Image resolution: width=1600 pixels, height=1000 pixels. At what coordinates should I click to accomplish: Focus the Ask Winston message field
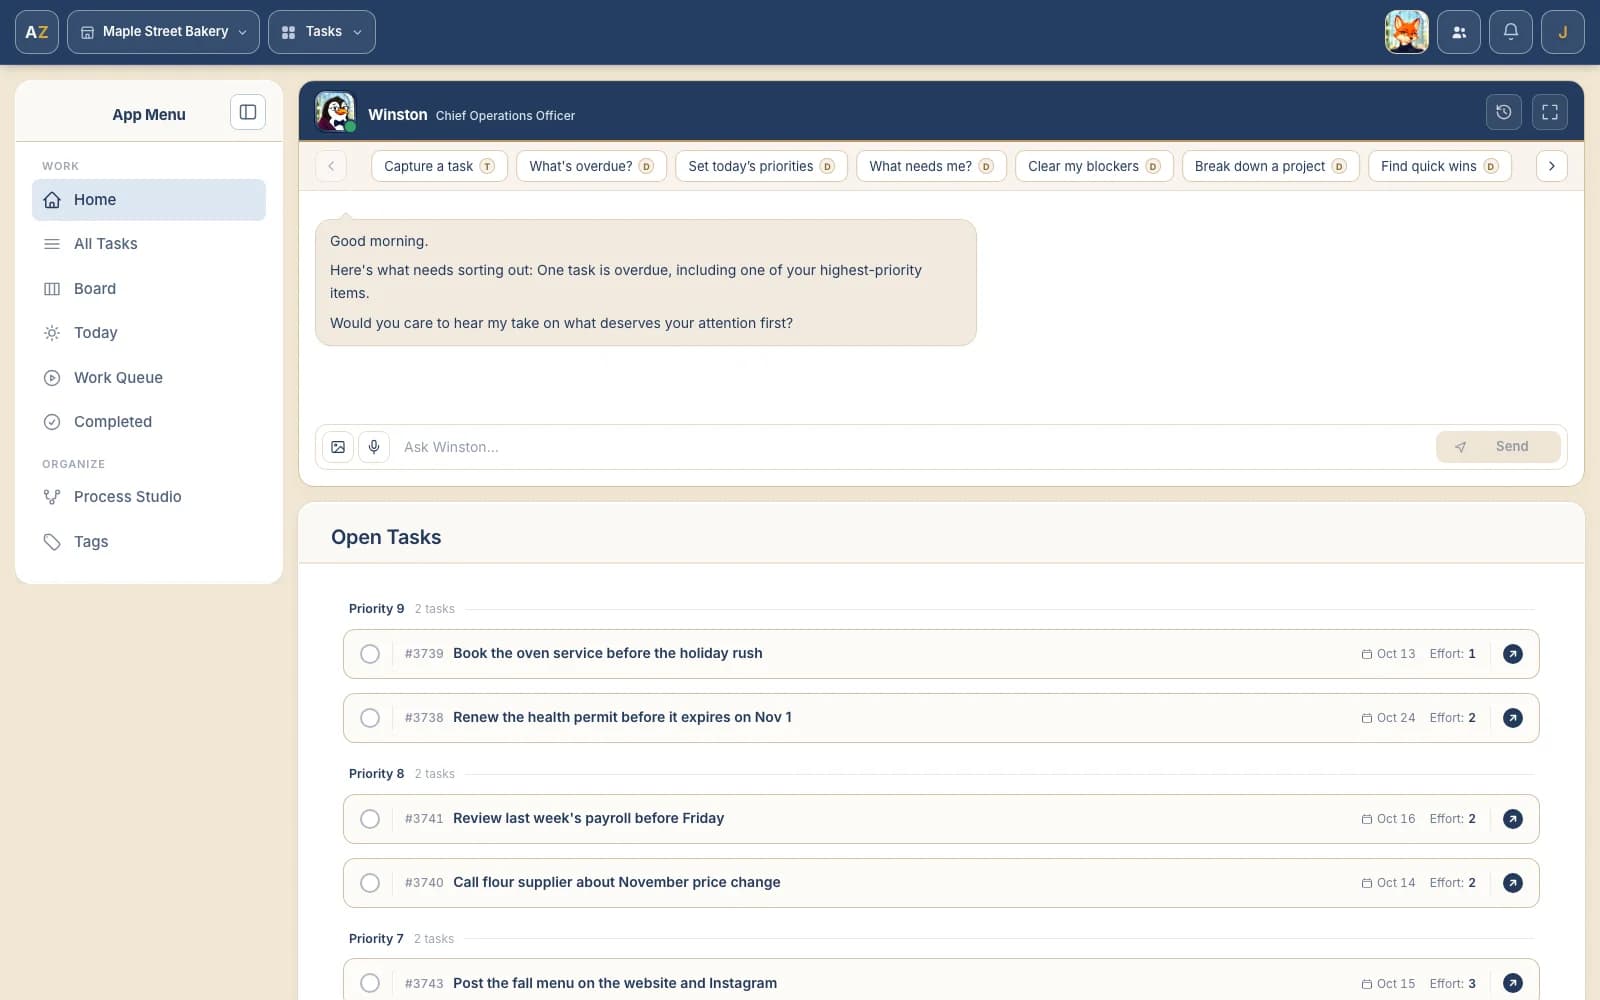coord(913,447)
